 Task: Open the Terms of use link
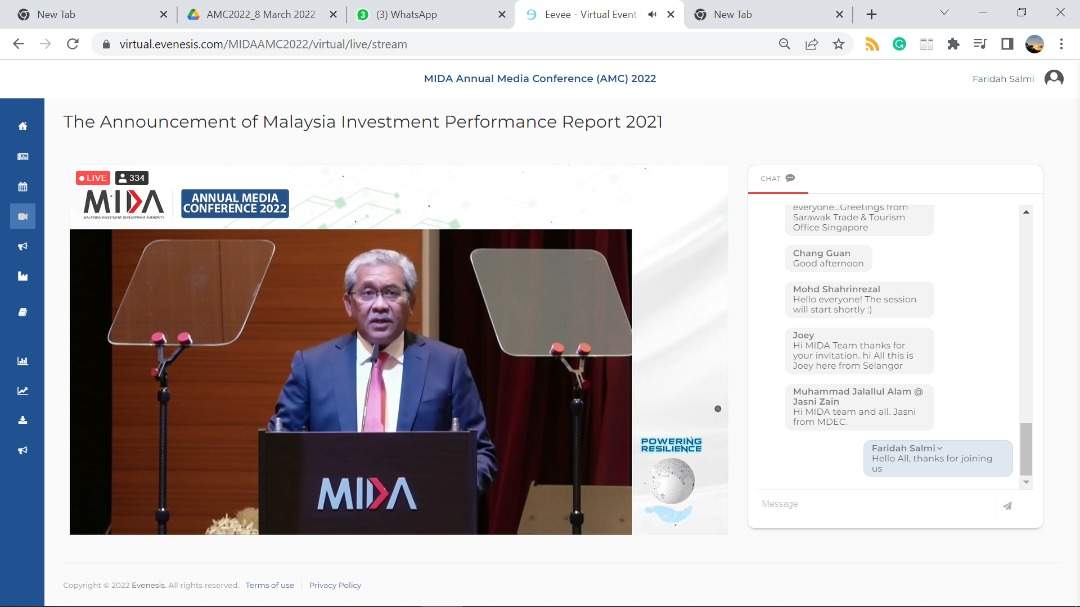pyautogui.click(x=269, y=586)
